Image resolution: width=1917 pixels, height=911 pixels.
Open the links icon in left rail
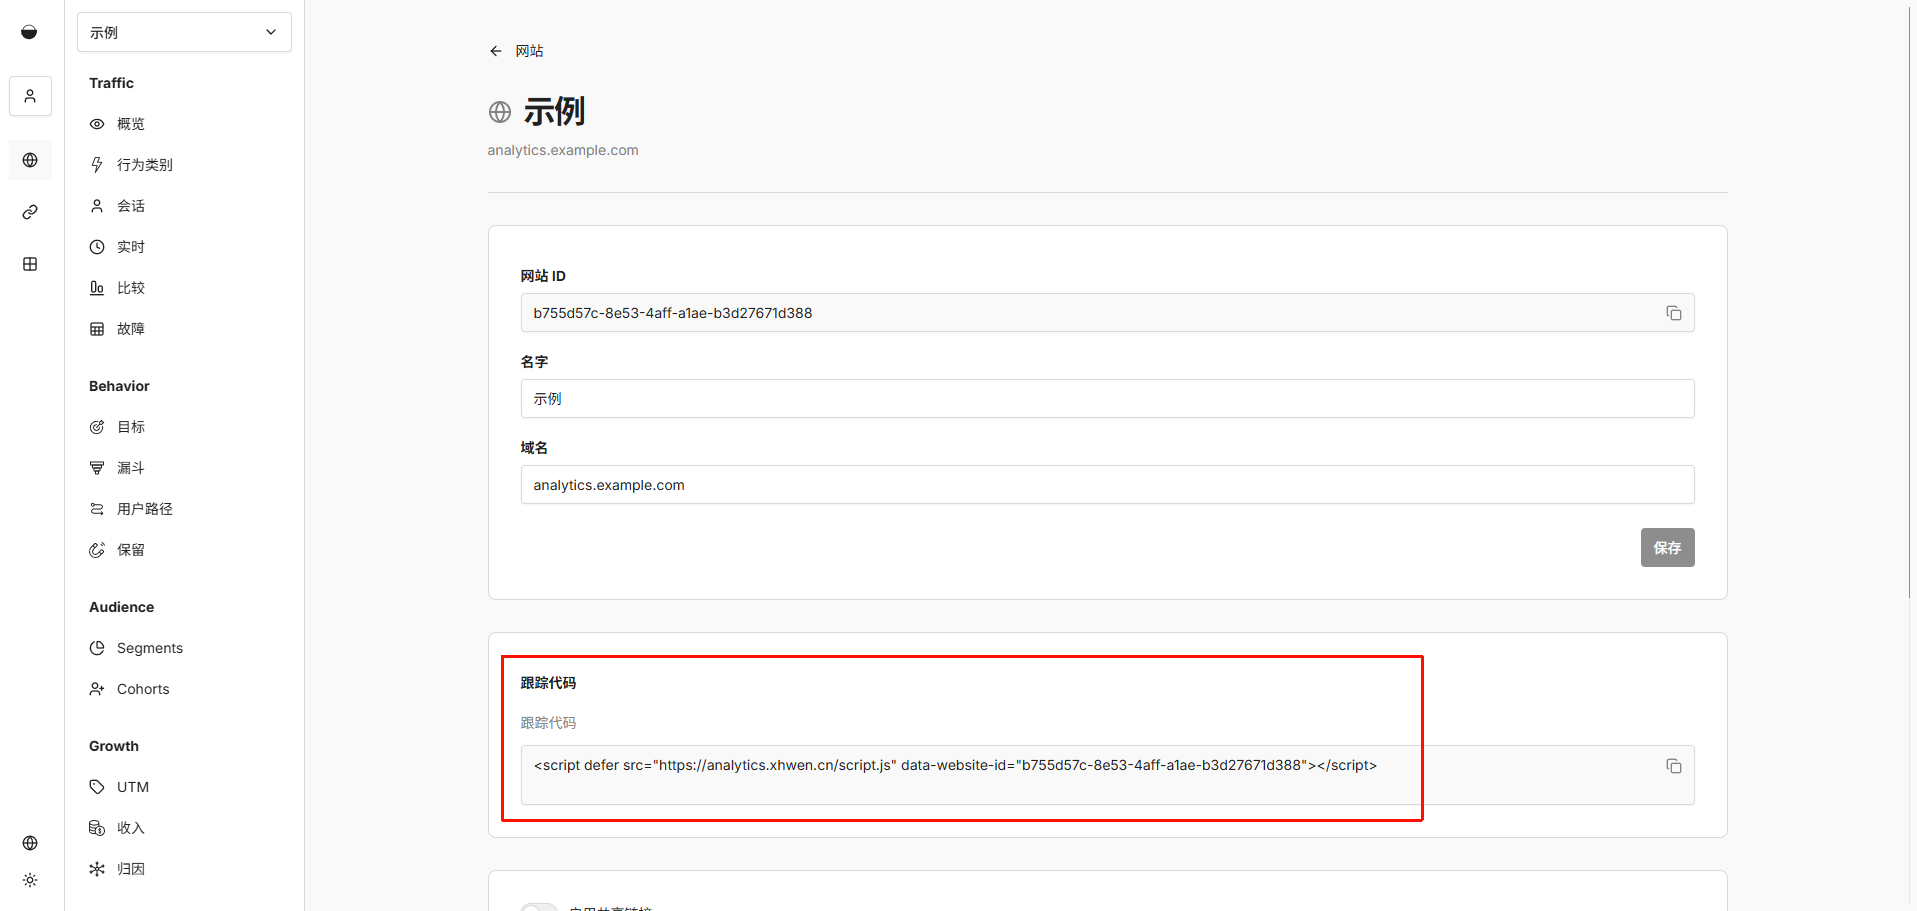coord(30,212)
